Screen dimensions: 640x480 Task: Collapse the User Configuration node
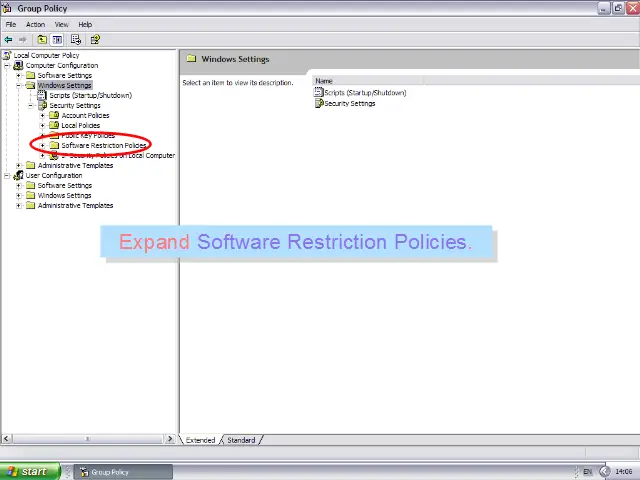7,176
